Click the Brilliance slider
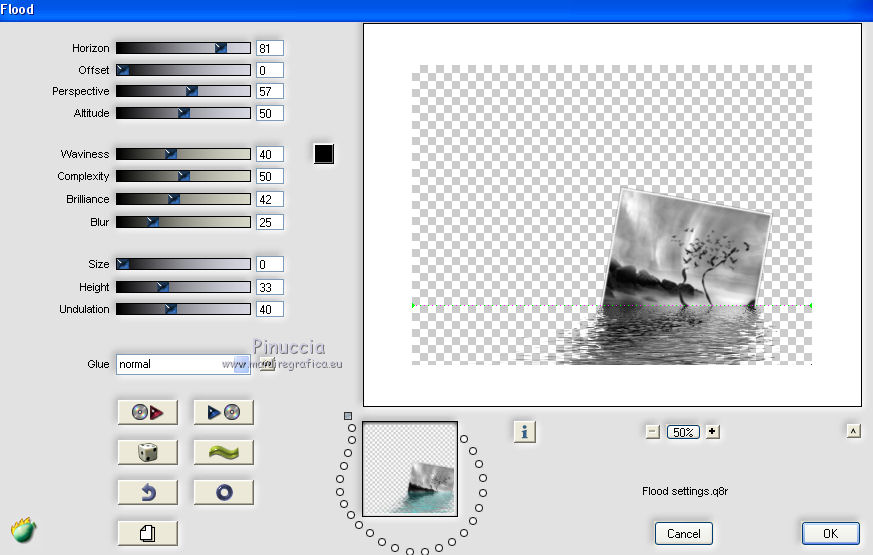Image resolution: width=873 pixels, height=555 pixels. pyautogui.click(x=183, y=199)
